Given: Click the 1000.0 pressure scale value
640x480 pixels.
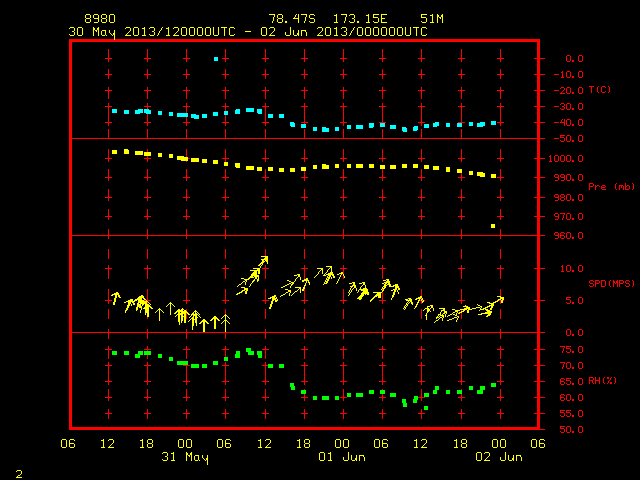Looking at the screenshot, I should point(566,159).
